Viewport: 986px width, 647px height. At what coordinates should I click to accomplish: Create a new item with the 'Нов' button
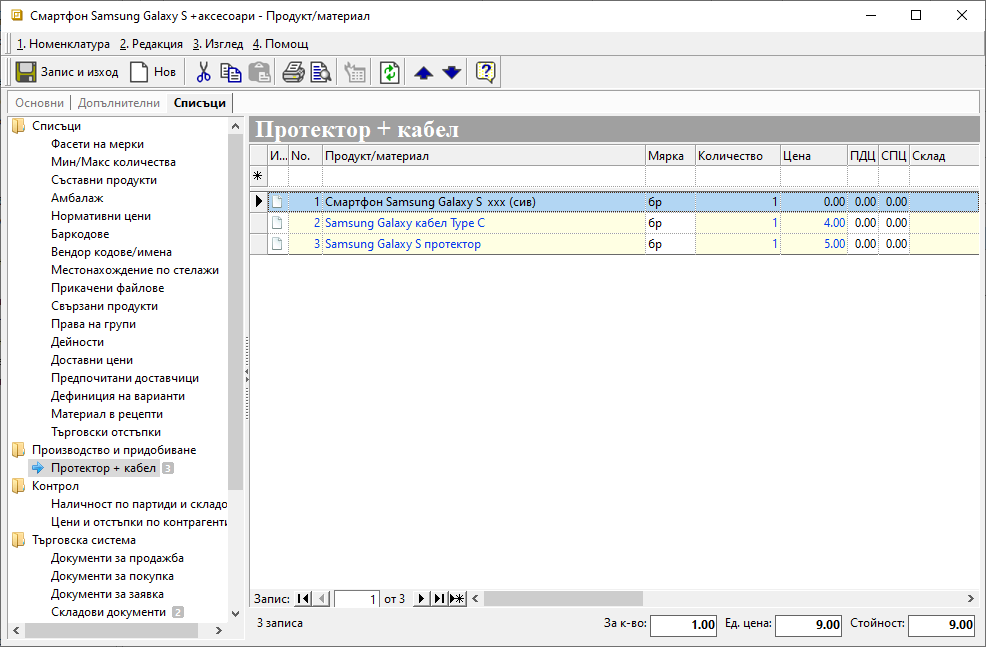click(153, 72)
